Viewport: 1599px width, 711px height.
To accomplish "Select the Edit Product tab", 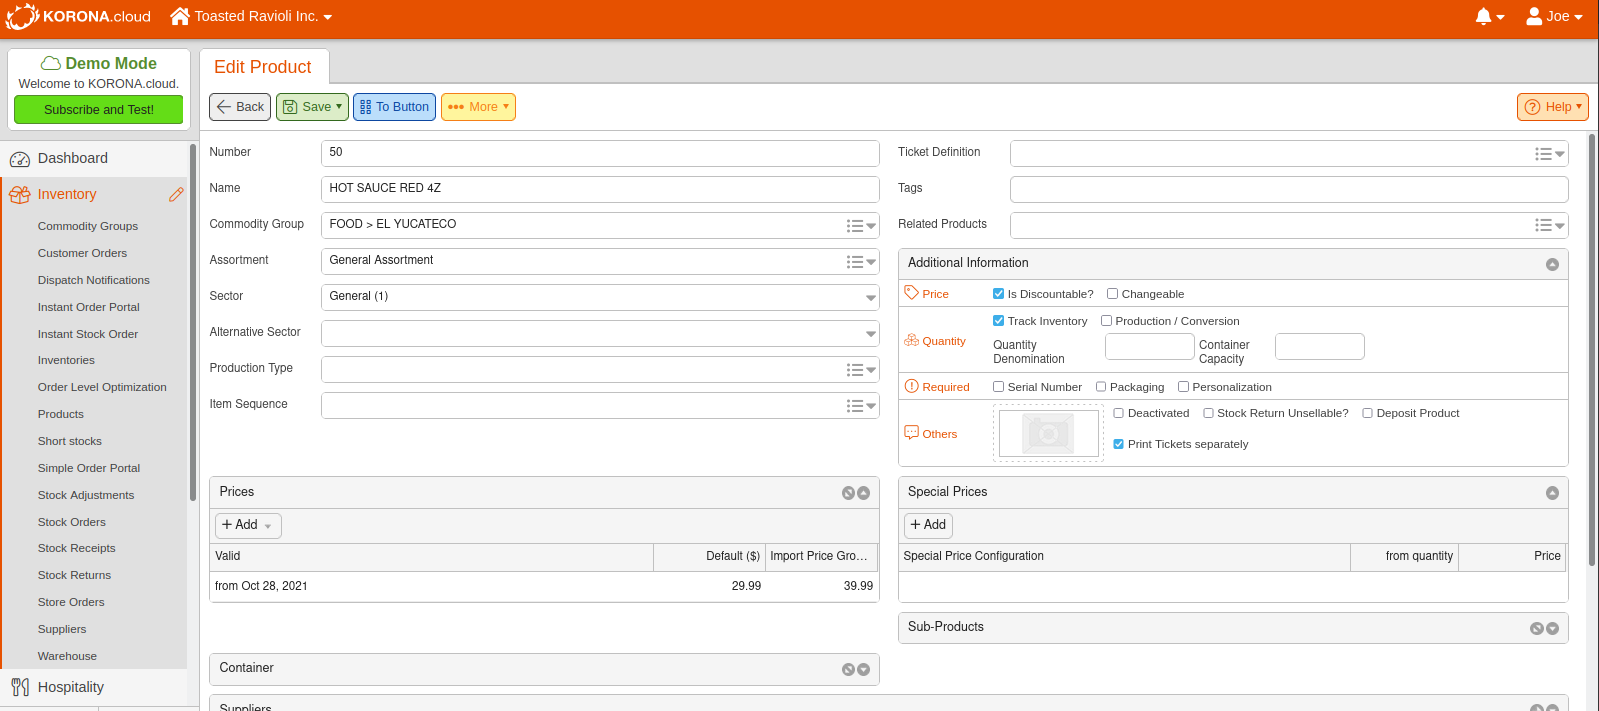I will click(x=264, y=67).
